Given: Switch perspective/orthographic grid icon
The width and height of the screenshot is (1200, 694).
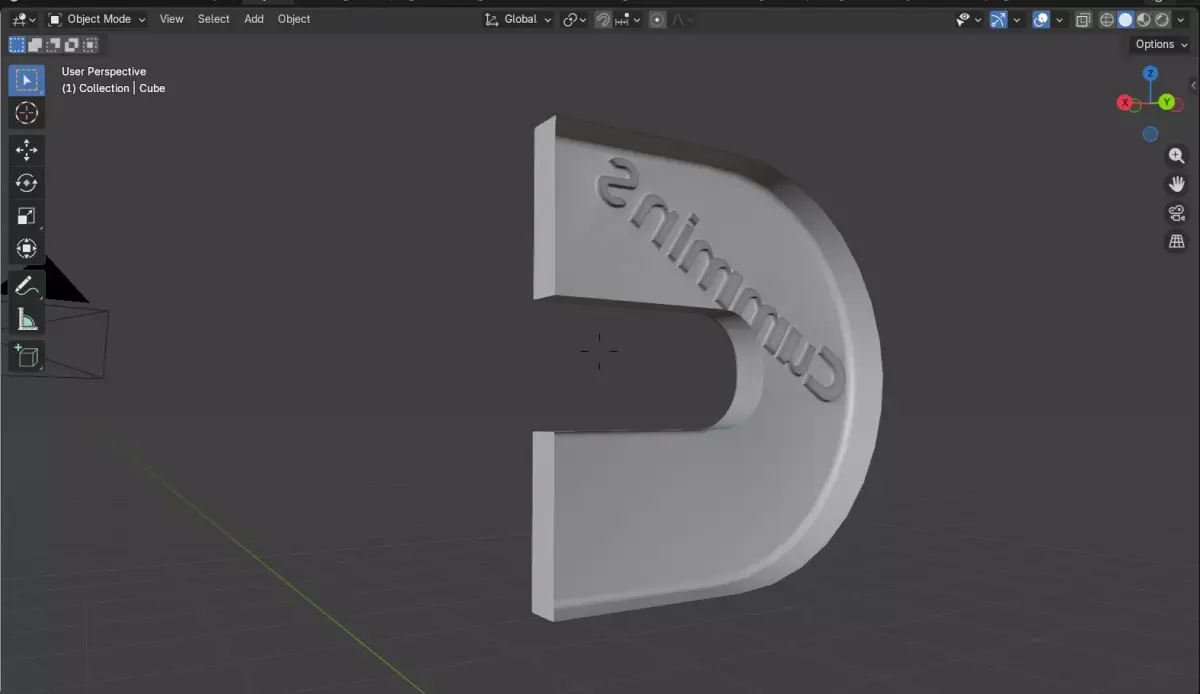Looking at the screenshot, I should click(x=1177, y=241).
